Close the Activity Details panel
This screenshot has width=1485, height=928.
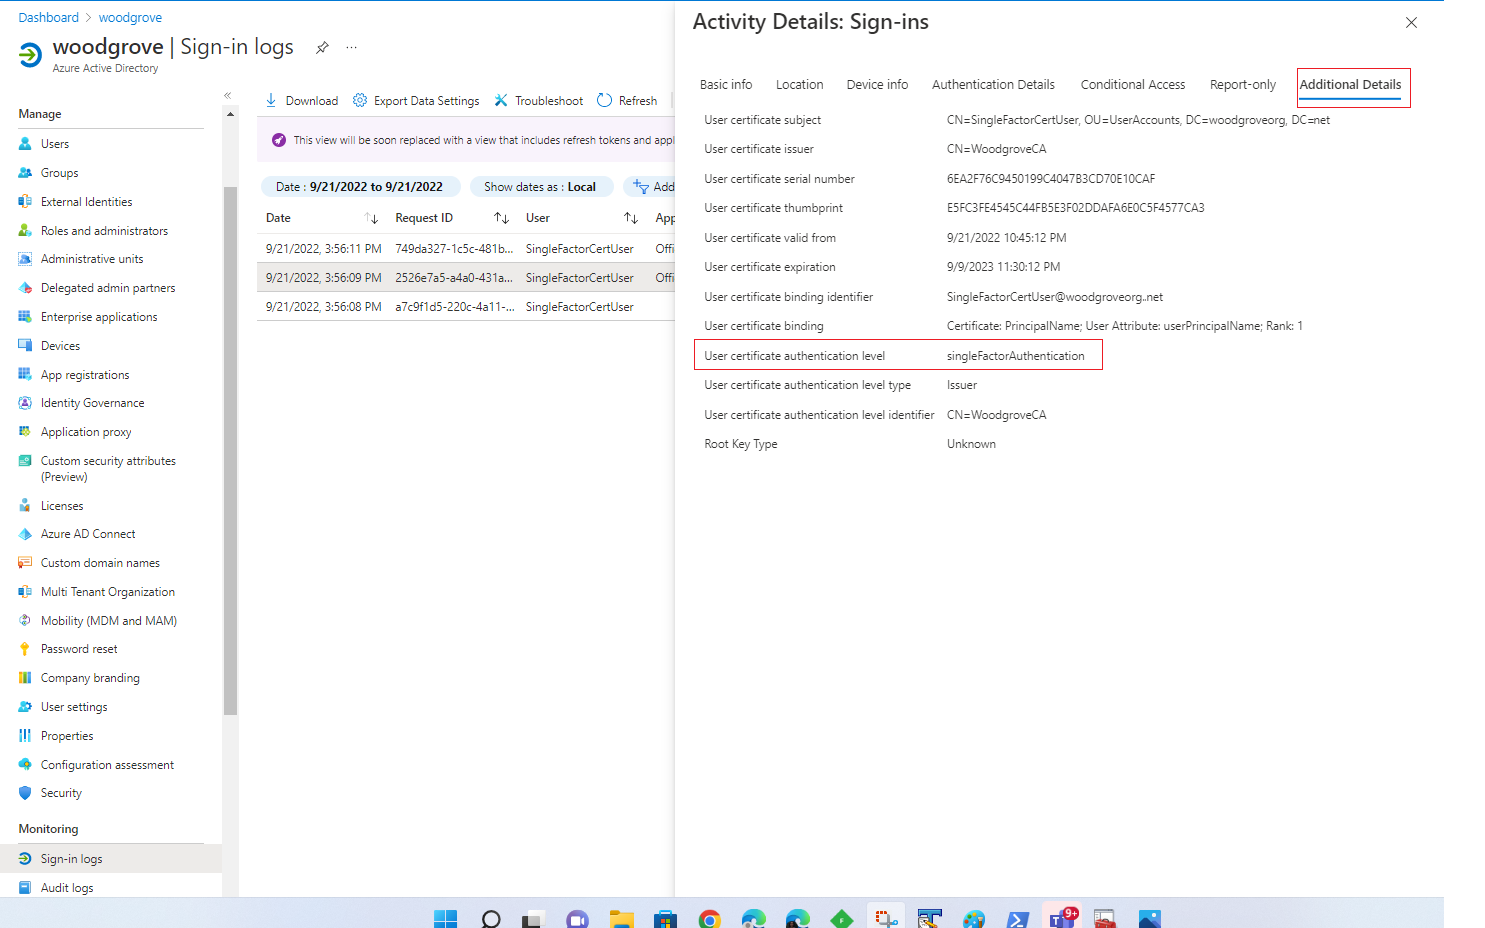(1411, 22)
